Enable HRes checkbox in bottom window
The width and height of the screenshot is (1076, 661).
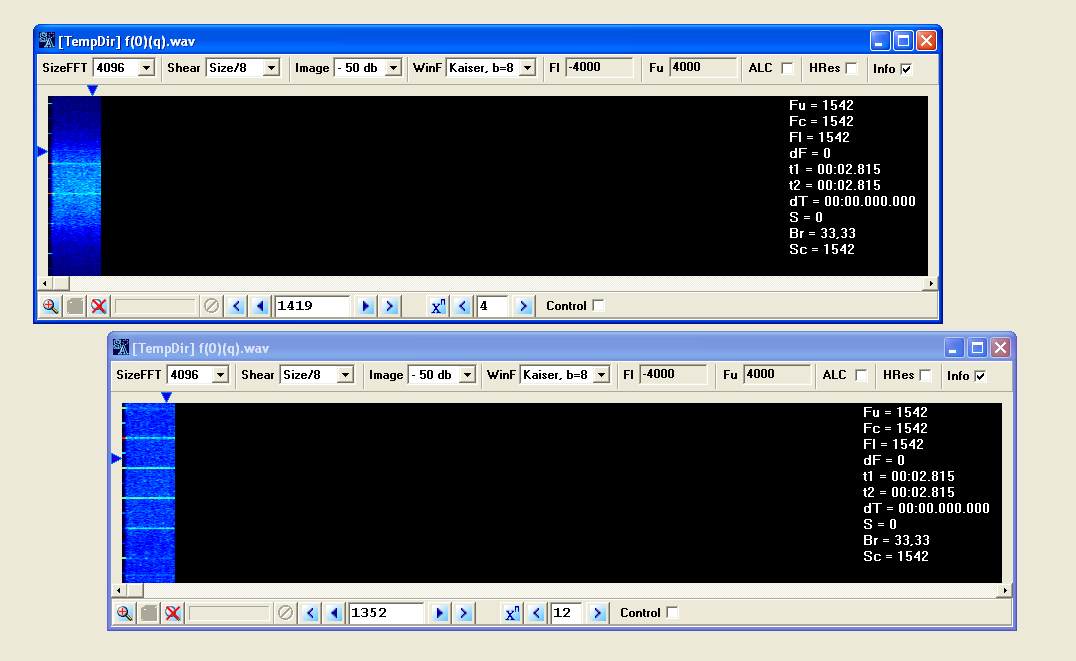[925, 375]
